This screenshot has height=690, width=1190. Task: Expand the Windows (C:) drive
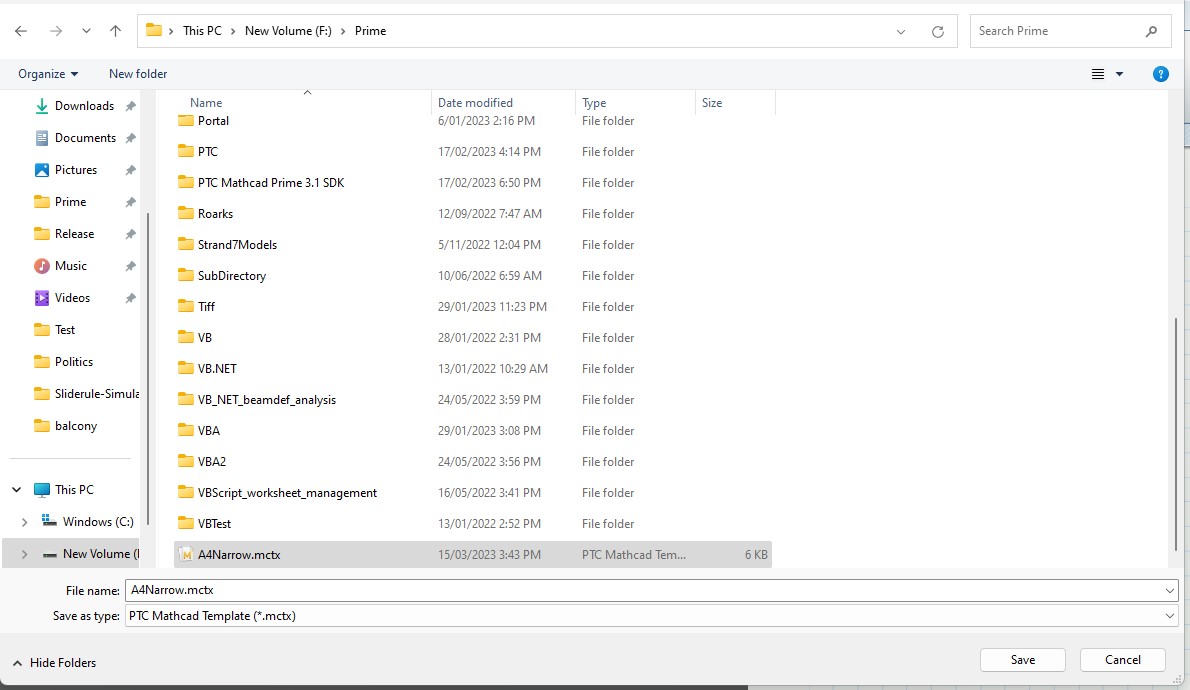point(25,521)
